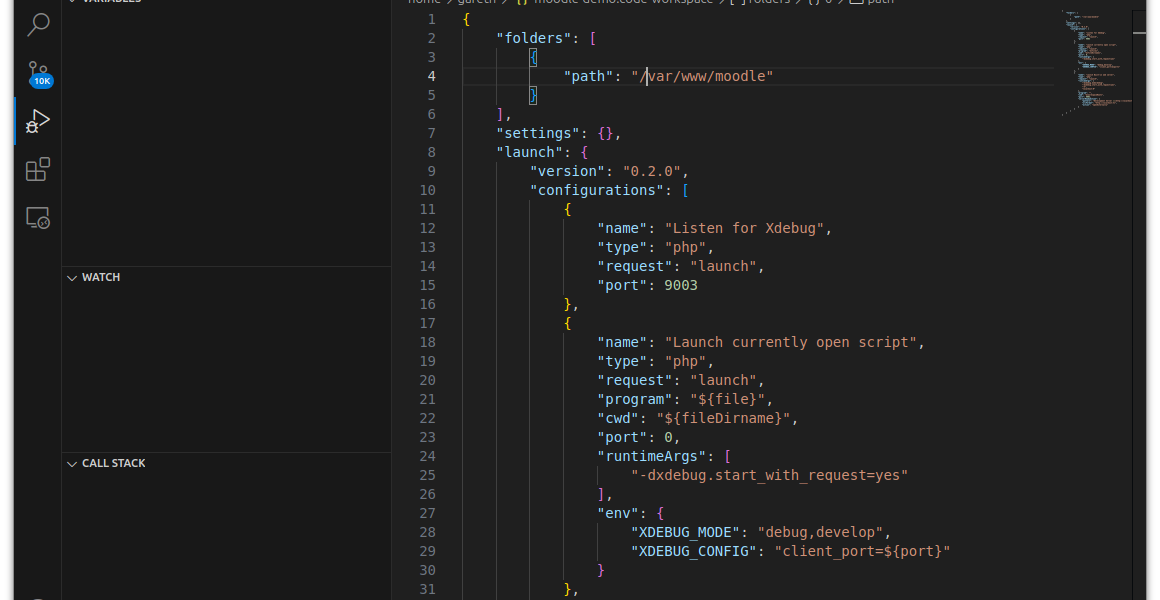Click line number 11 in gutter

[x=428, y=209]
